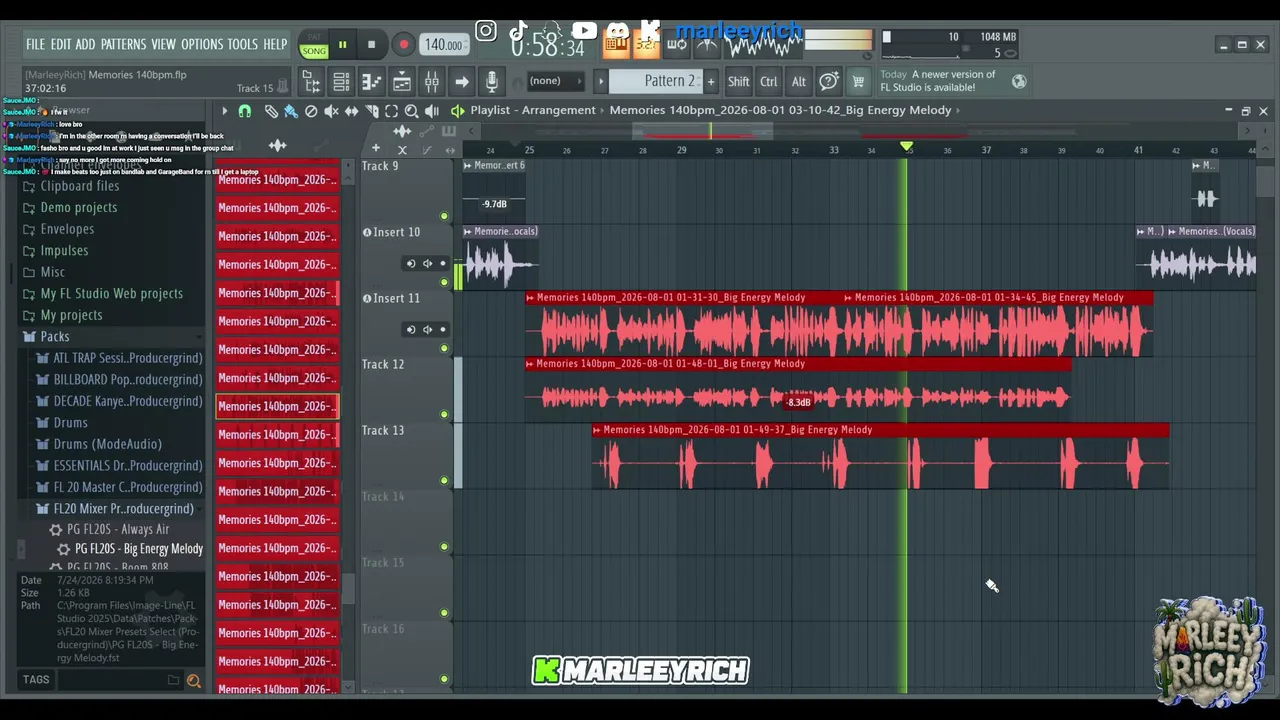Open the channel rack icon
The height and width of the screenshot is (720, 1280).
[341, 81]
